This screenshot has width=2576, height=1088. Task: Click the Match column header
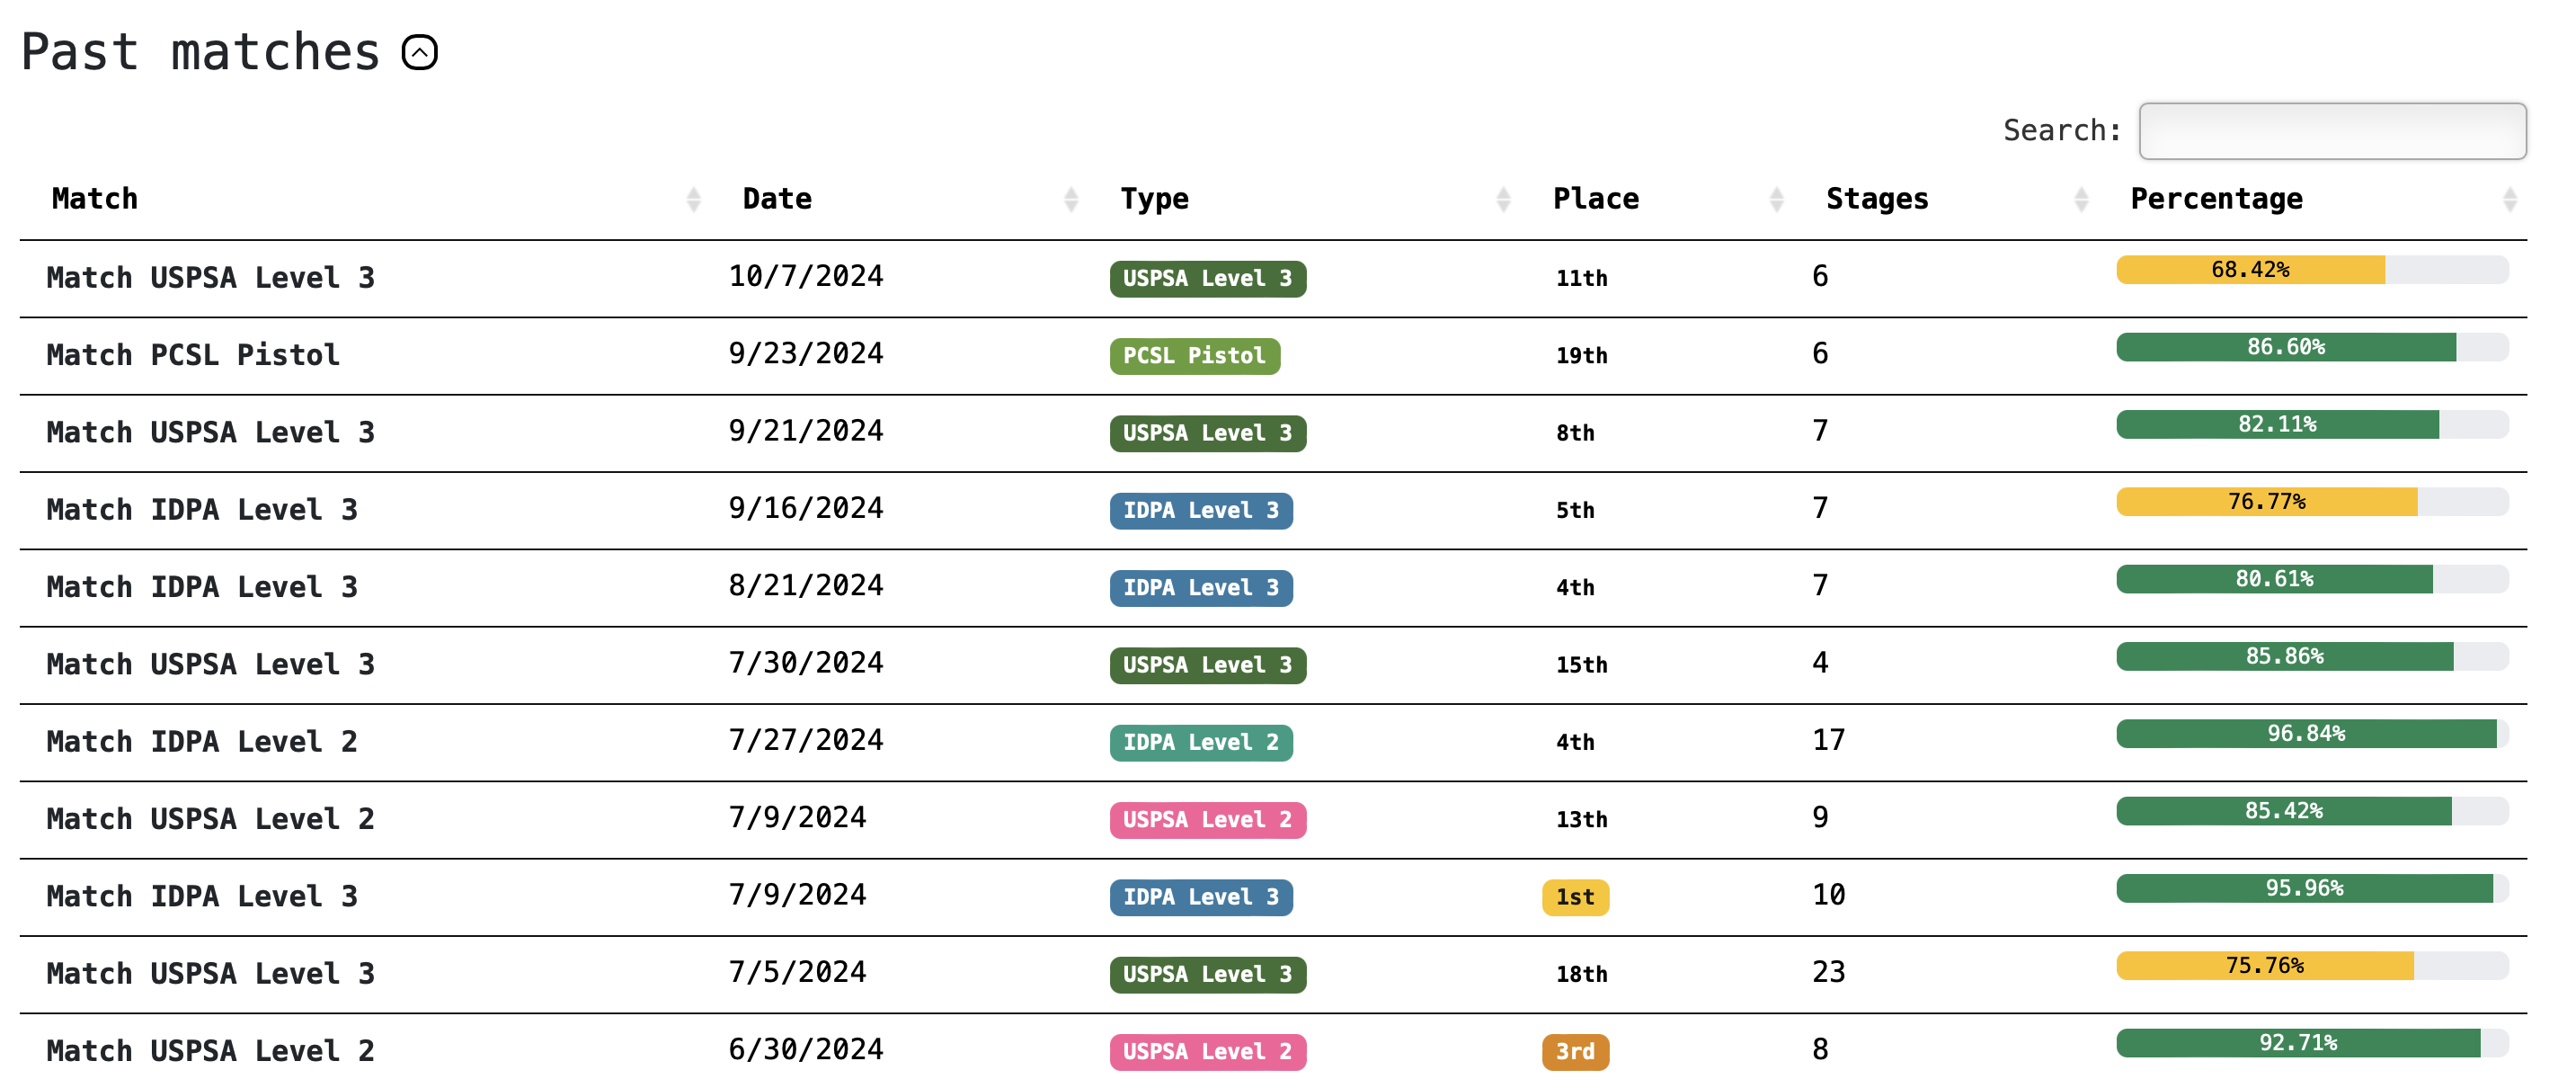(95, 199)
